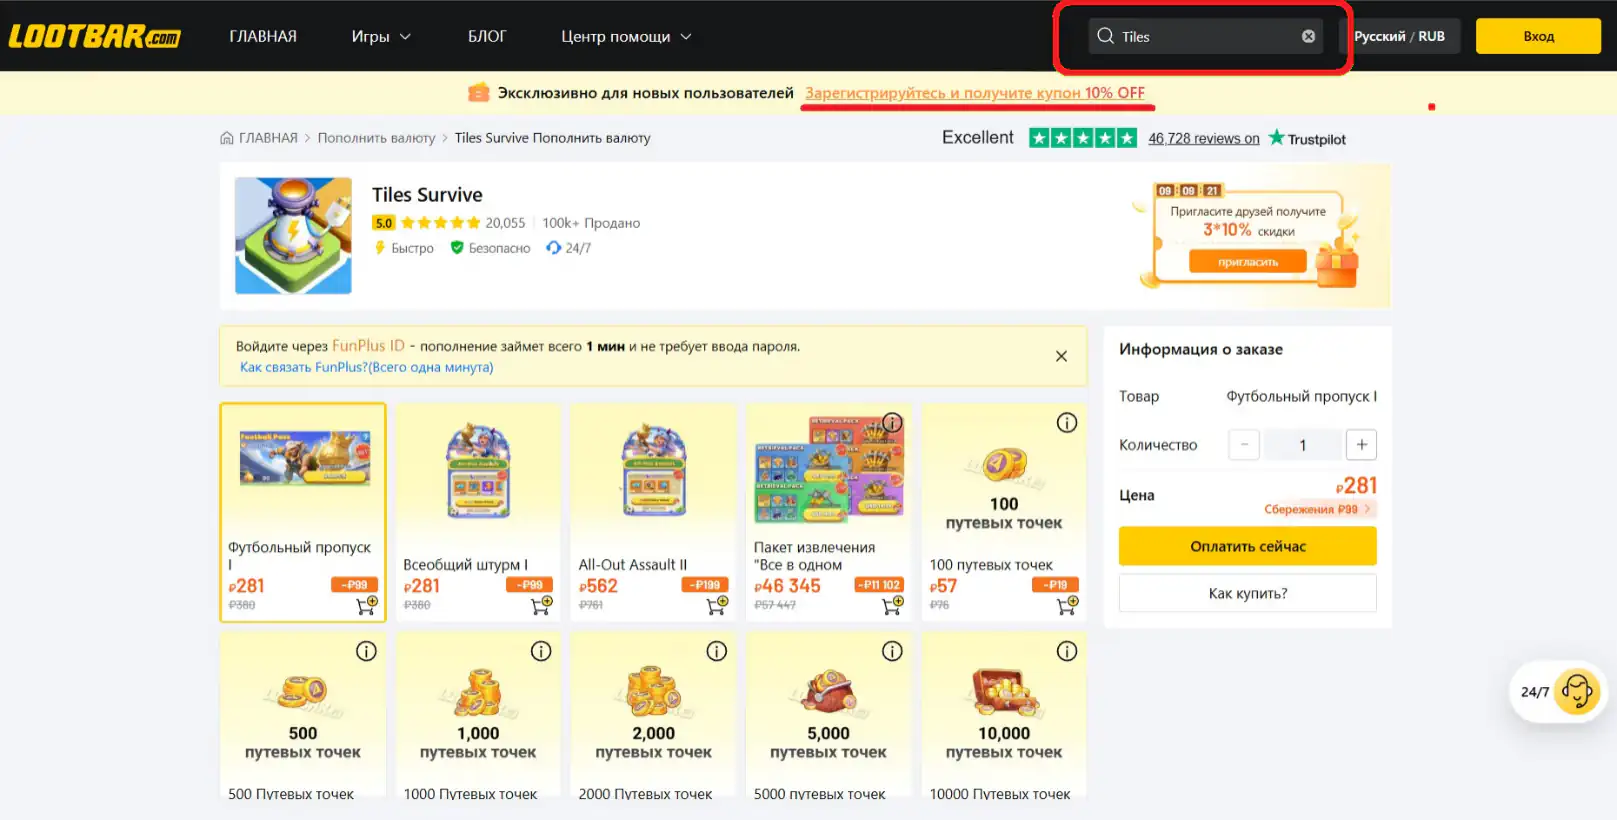The height and width of the screenshot is (820, 1617).
Task: Add 100 путевых точек to cart
Action: tap(1067, 605)
